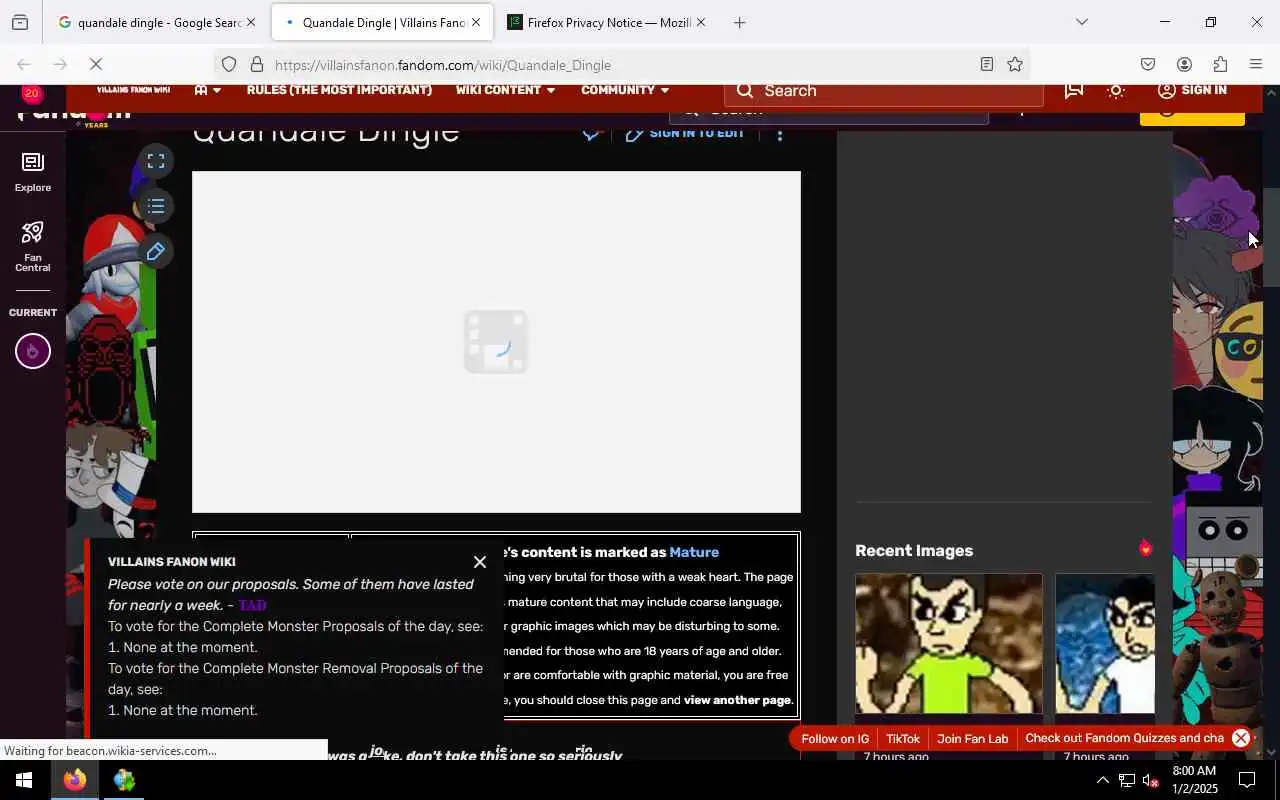Close the Quandale Dingle tab
1280x800 pixels.
pos(476,22)
